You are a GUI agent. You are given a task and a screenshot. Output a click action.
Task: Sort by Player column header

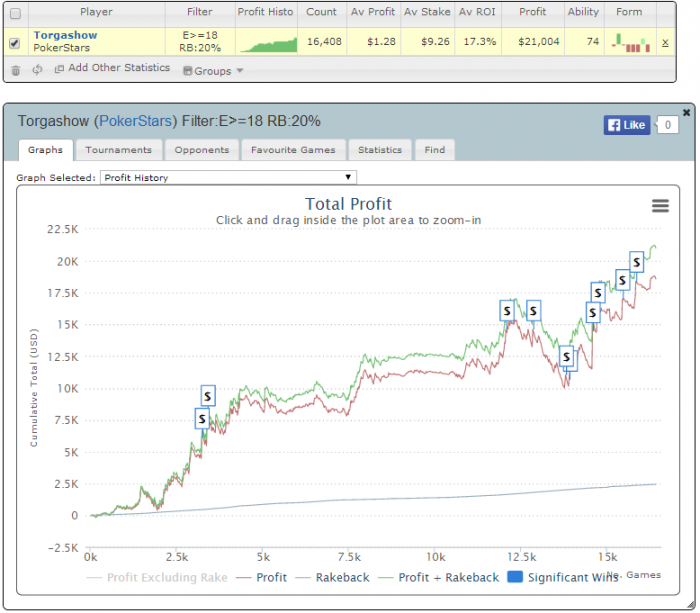click(x=96, y=12)
